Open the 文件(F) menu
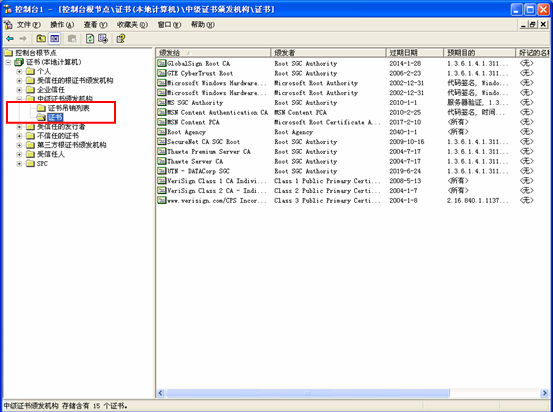Screen dimensions: 553x412 coord(29,25)
